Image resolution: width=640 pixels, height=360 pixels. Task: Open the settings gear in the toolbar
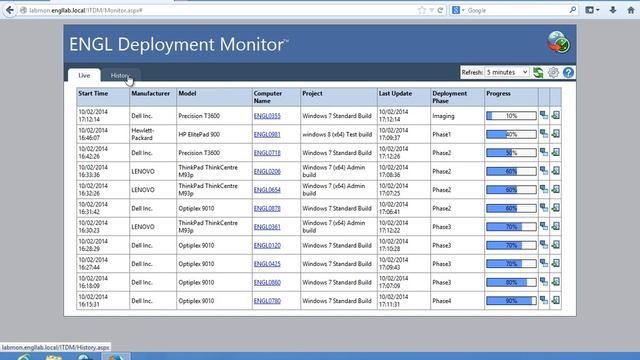coord(553,73)
